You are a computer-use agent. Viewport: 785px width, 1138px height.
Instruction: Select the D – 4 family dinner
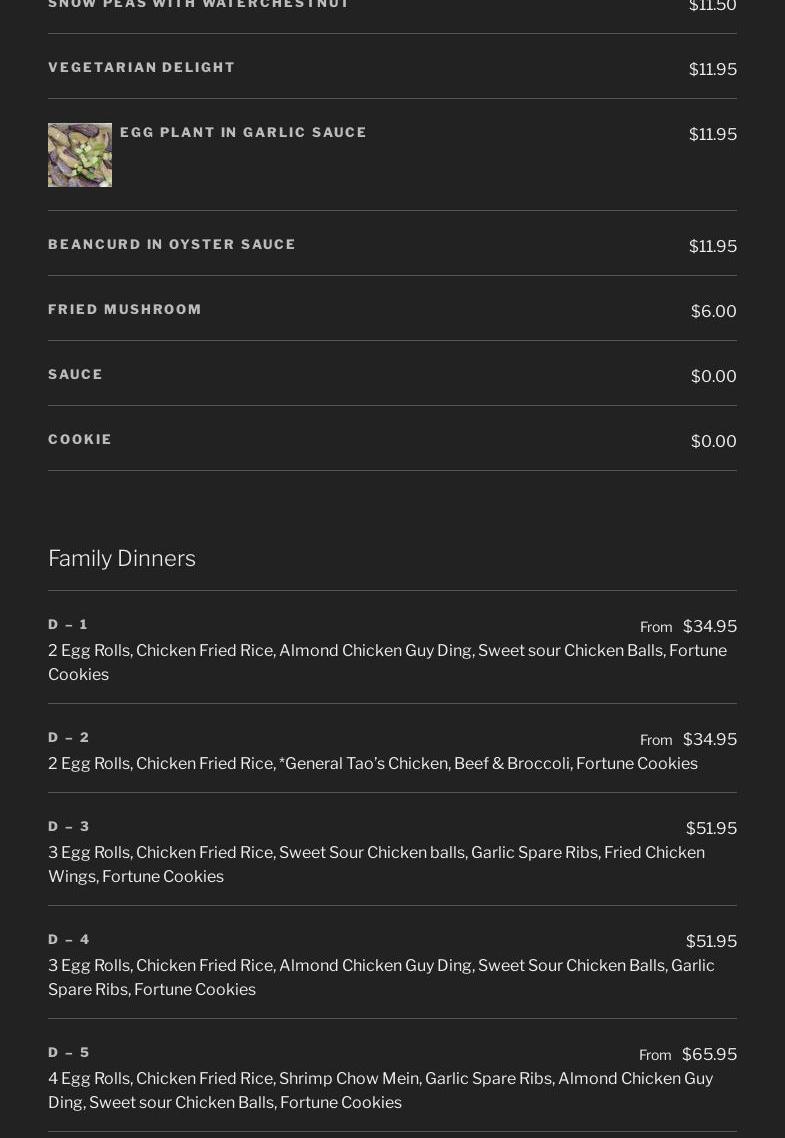click(69, 939)
